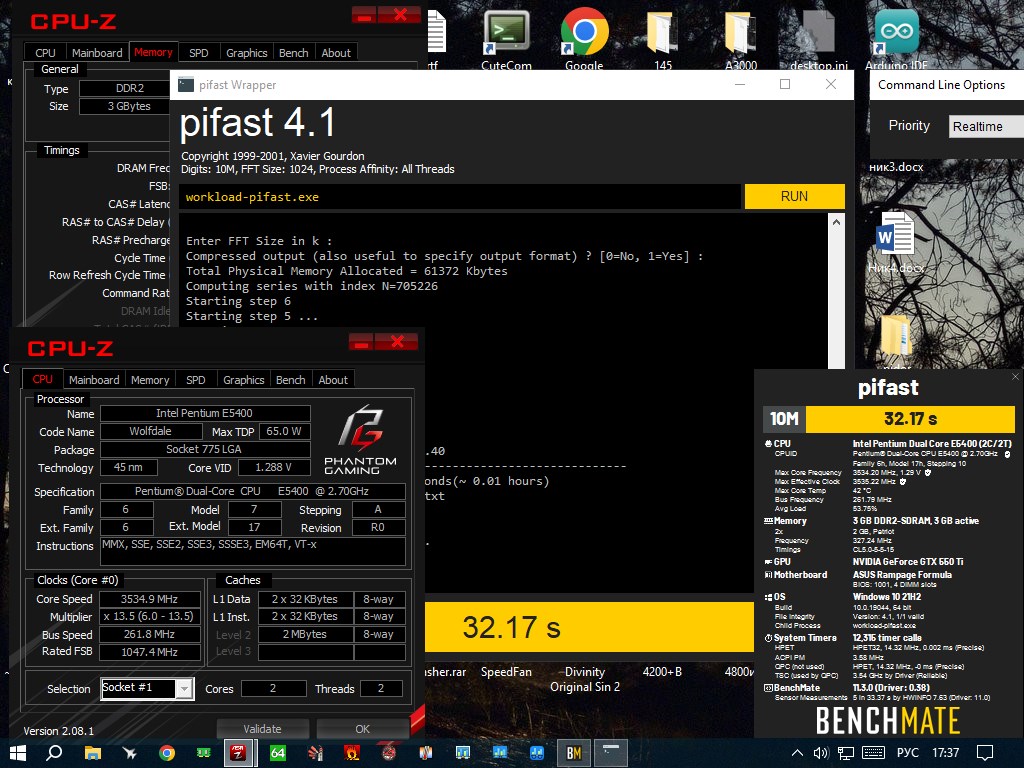The width and height of the screenshot is (1024, 768).
Task: Open the network tray icon
Action: click(846, 753)
